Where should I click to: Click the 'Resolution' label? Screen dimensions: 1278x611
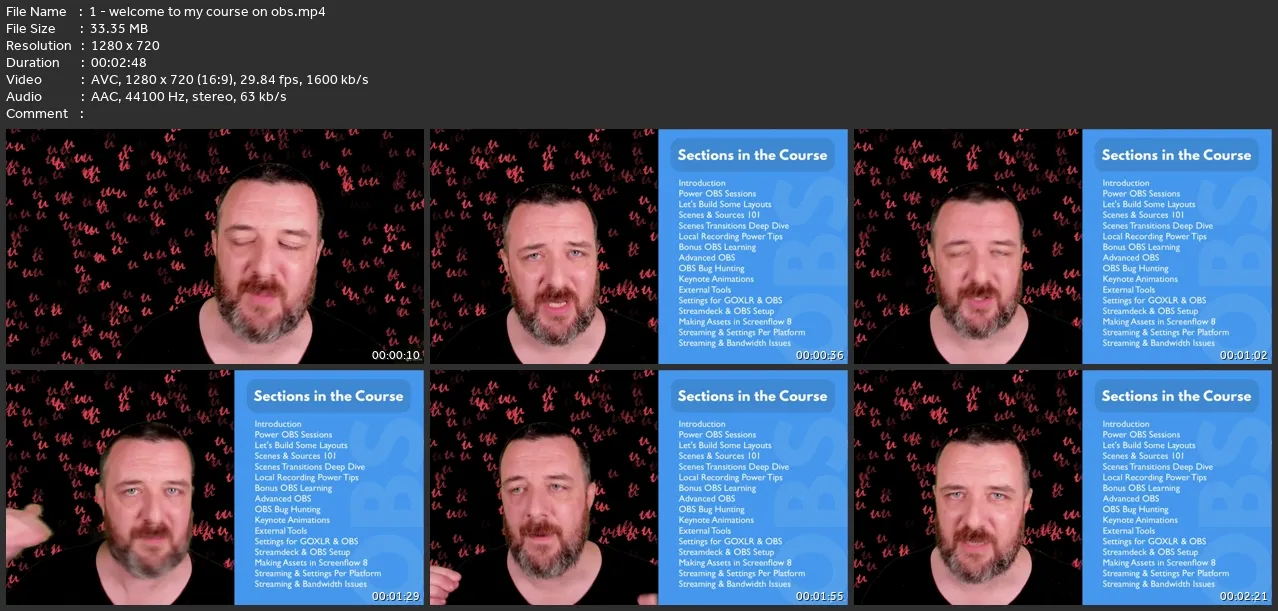pyautogui.click(x=39, y=46)
